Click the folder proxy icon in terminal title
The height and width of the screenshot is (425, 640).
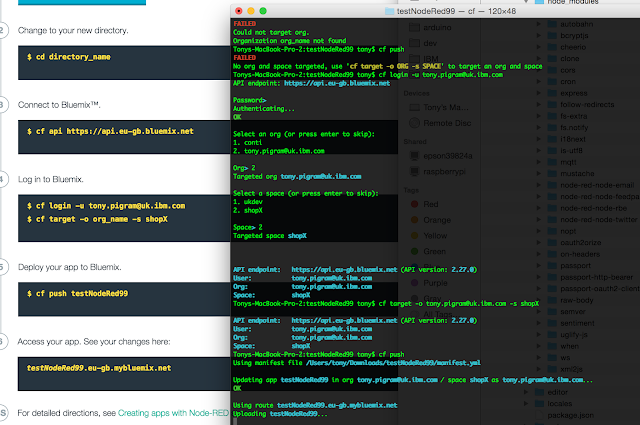(389, 11)
